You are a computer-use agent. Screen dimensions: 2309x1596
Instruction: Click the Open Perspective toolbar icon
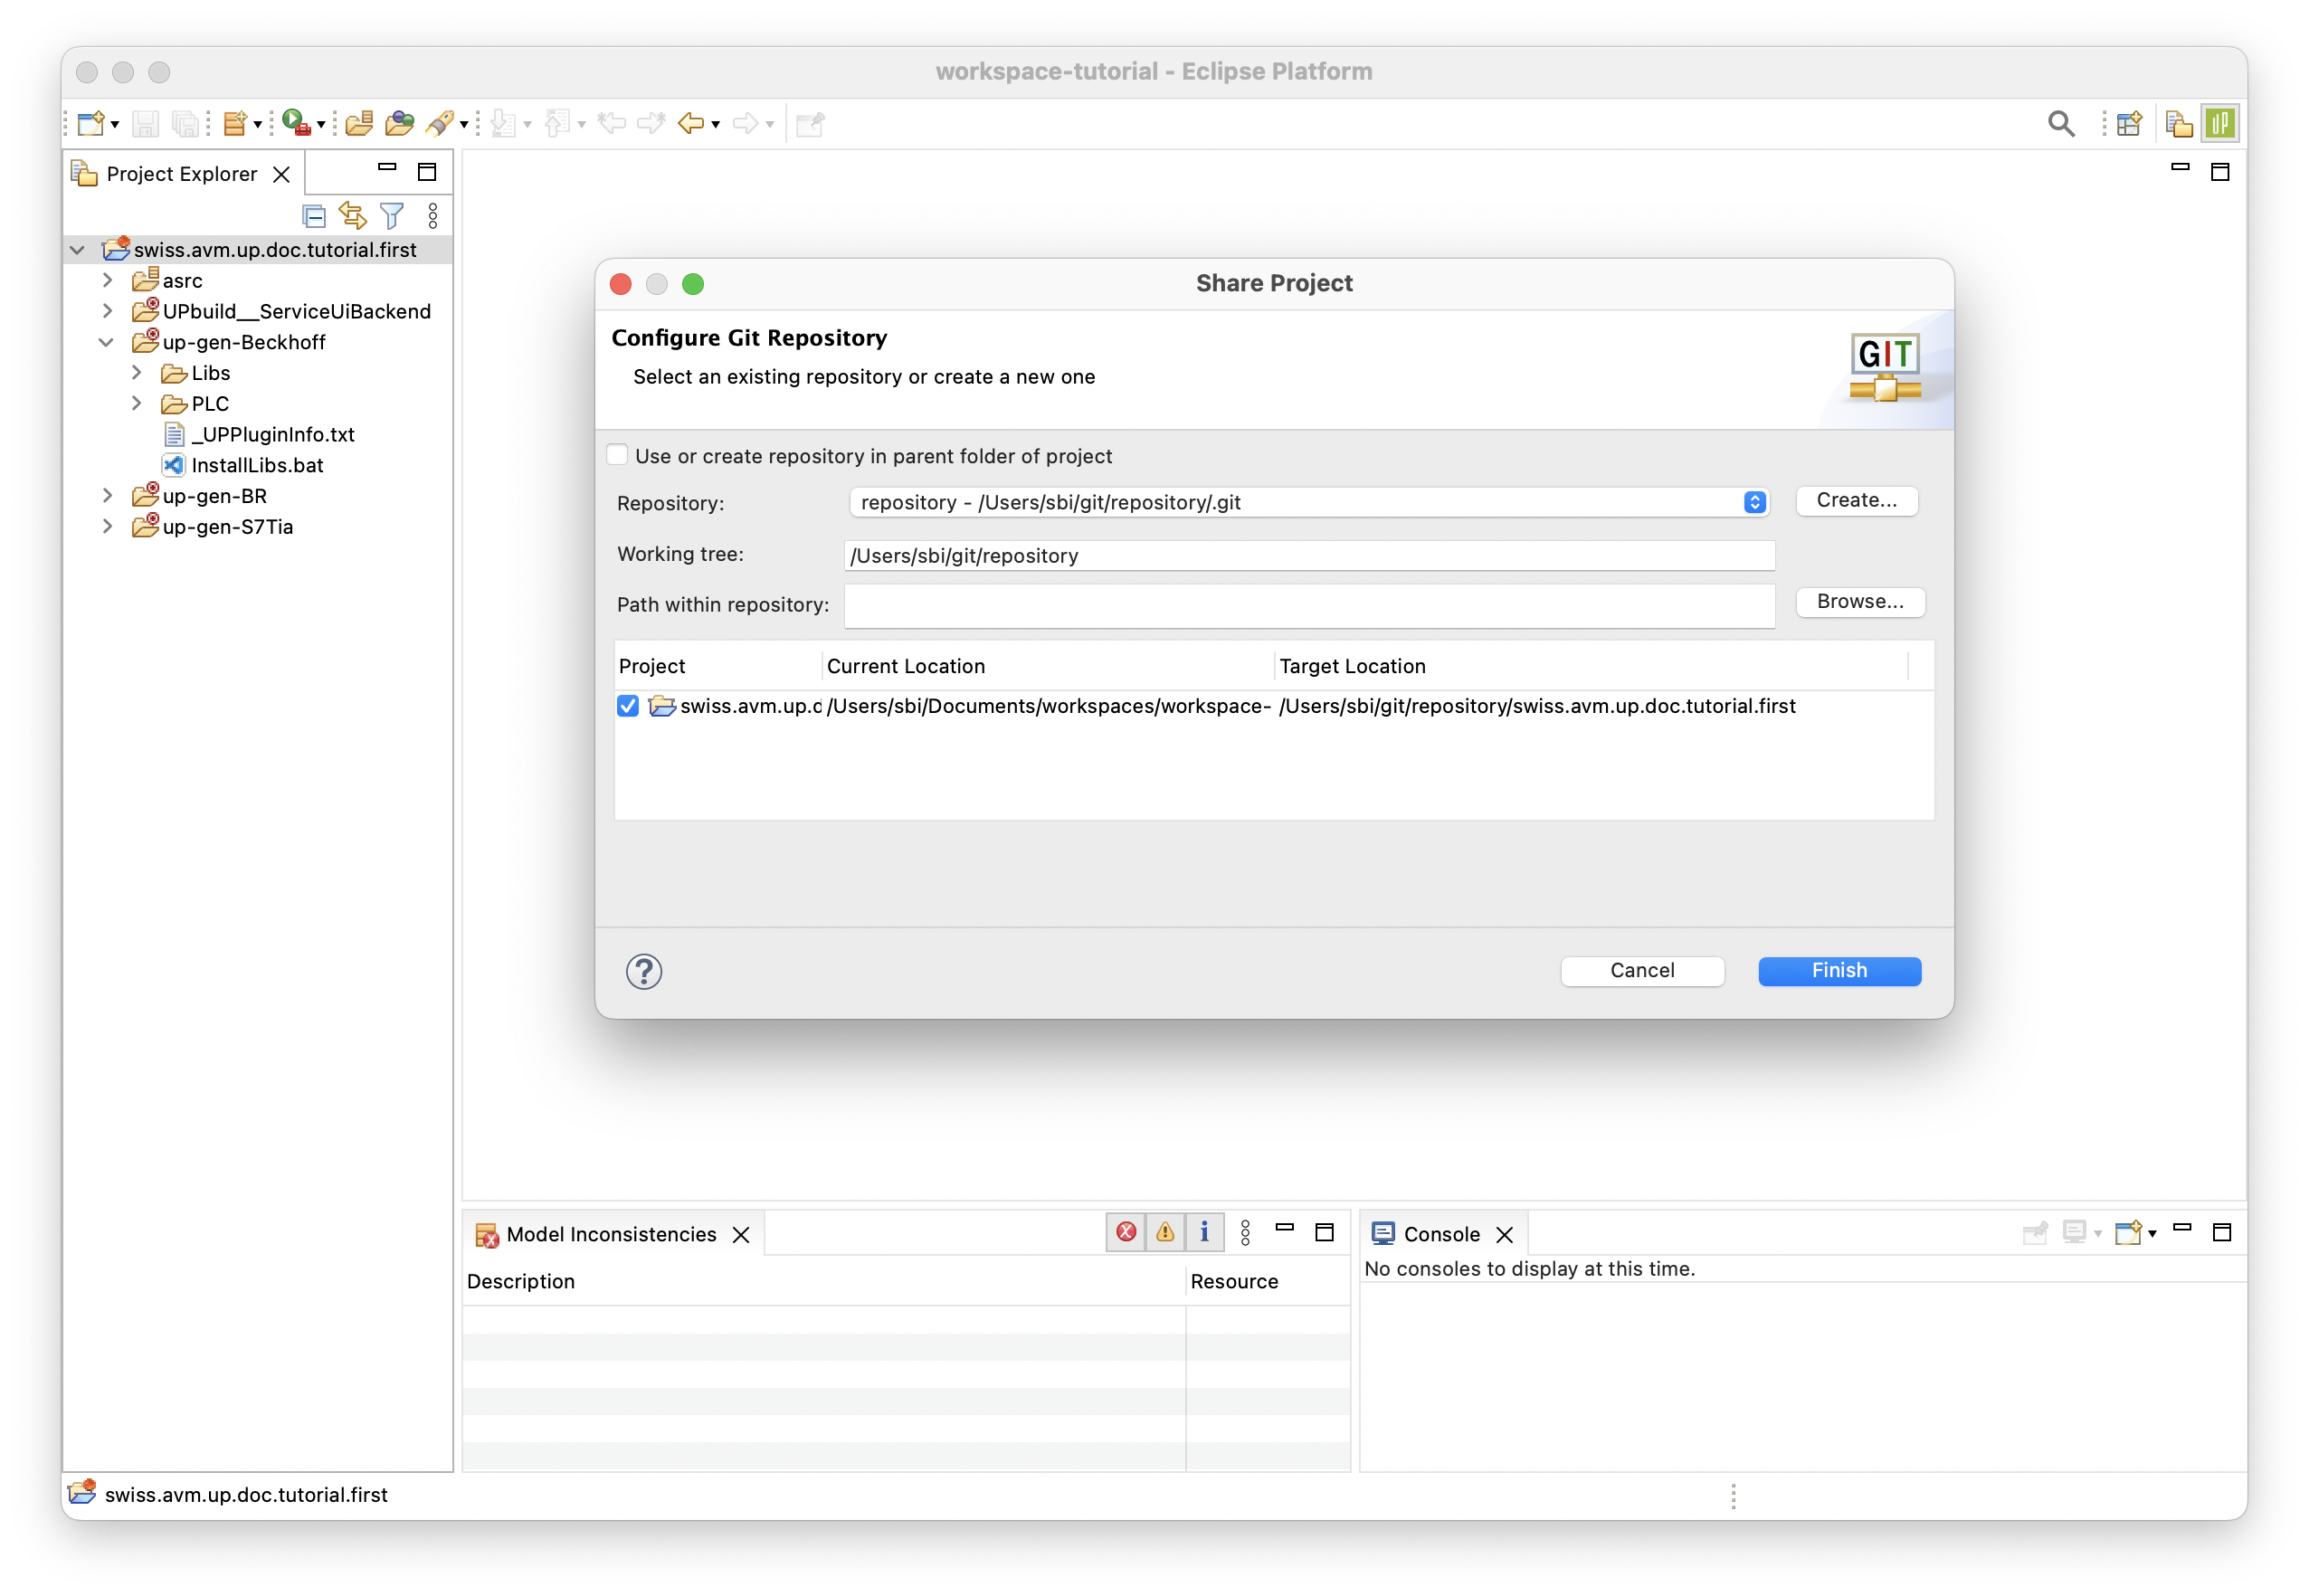coord(2128,124)
